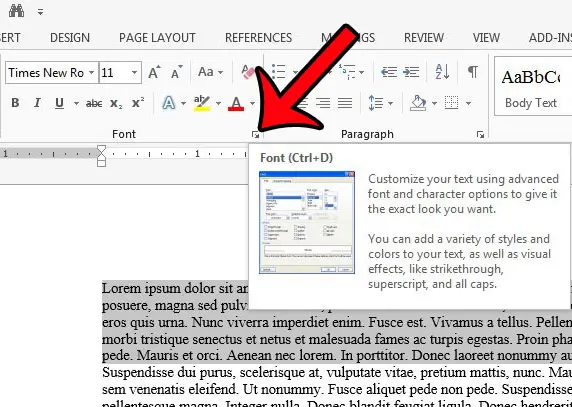Image resolution: width=572 pixels, height=407 pixels.
Task: Expand the Shading dropdown arrow
Action: click(434, 104)
